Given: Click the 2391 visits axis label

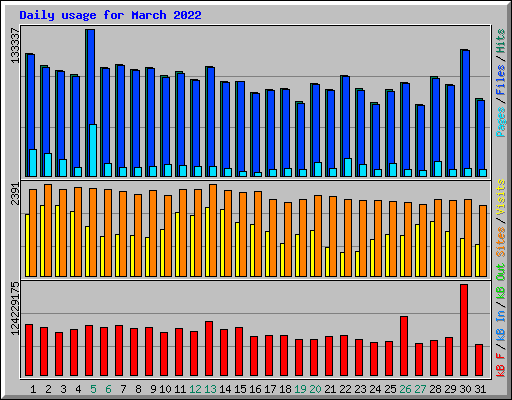Looking at the screenshot, I should tap(15, 194).
